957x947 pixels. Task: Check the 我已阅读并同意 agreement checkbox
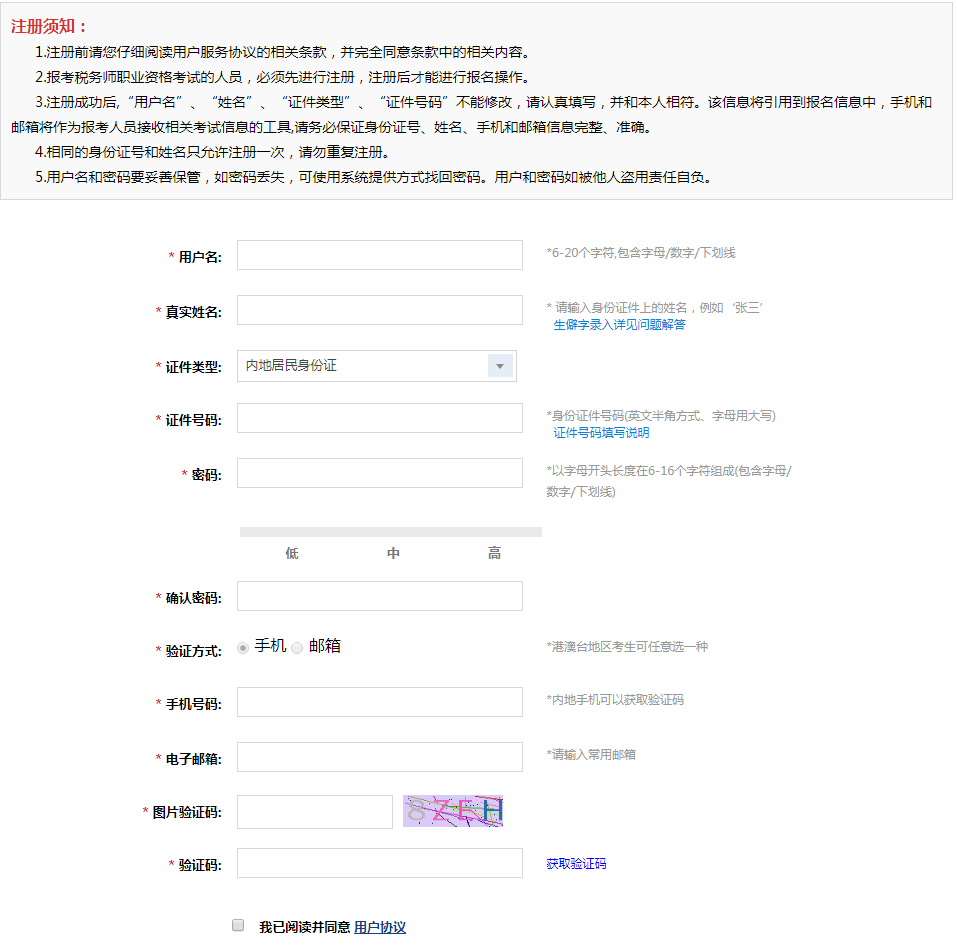237,924
